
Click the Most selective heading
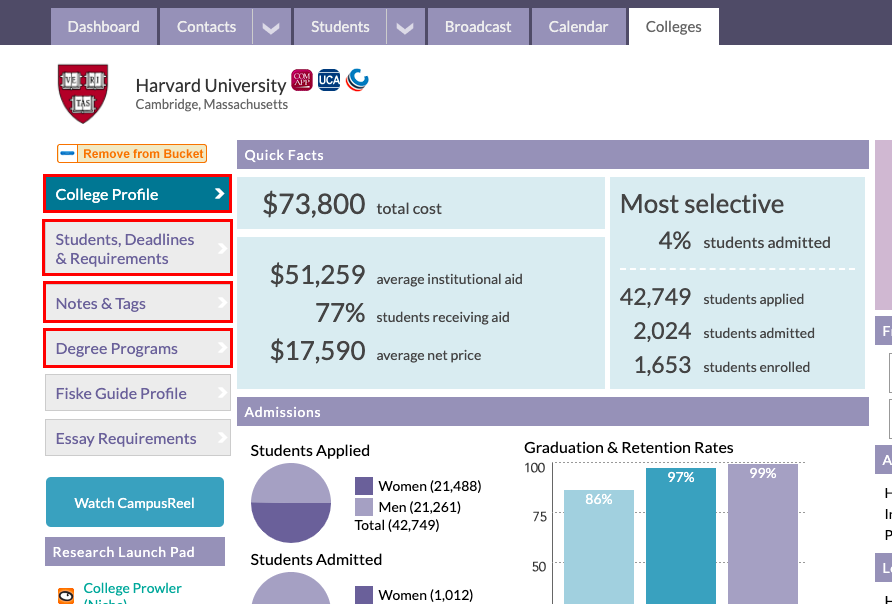point(702,204)
